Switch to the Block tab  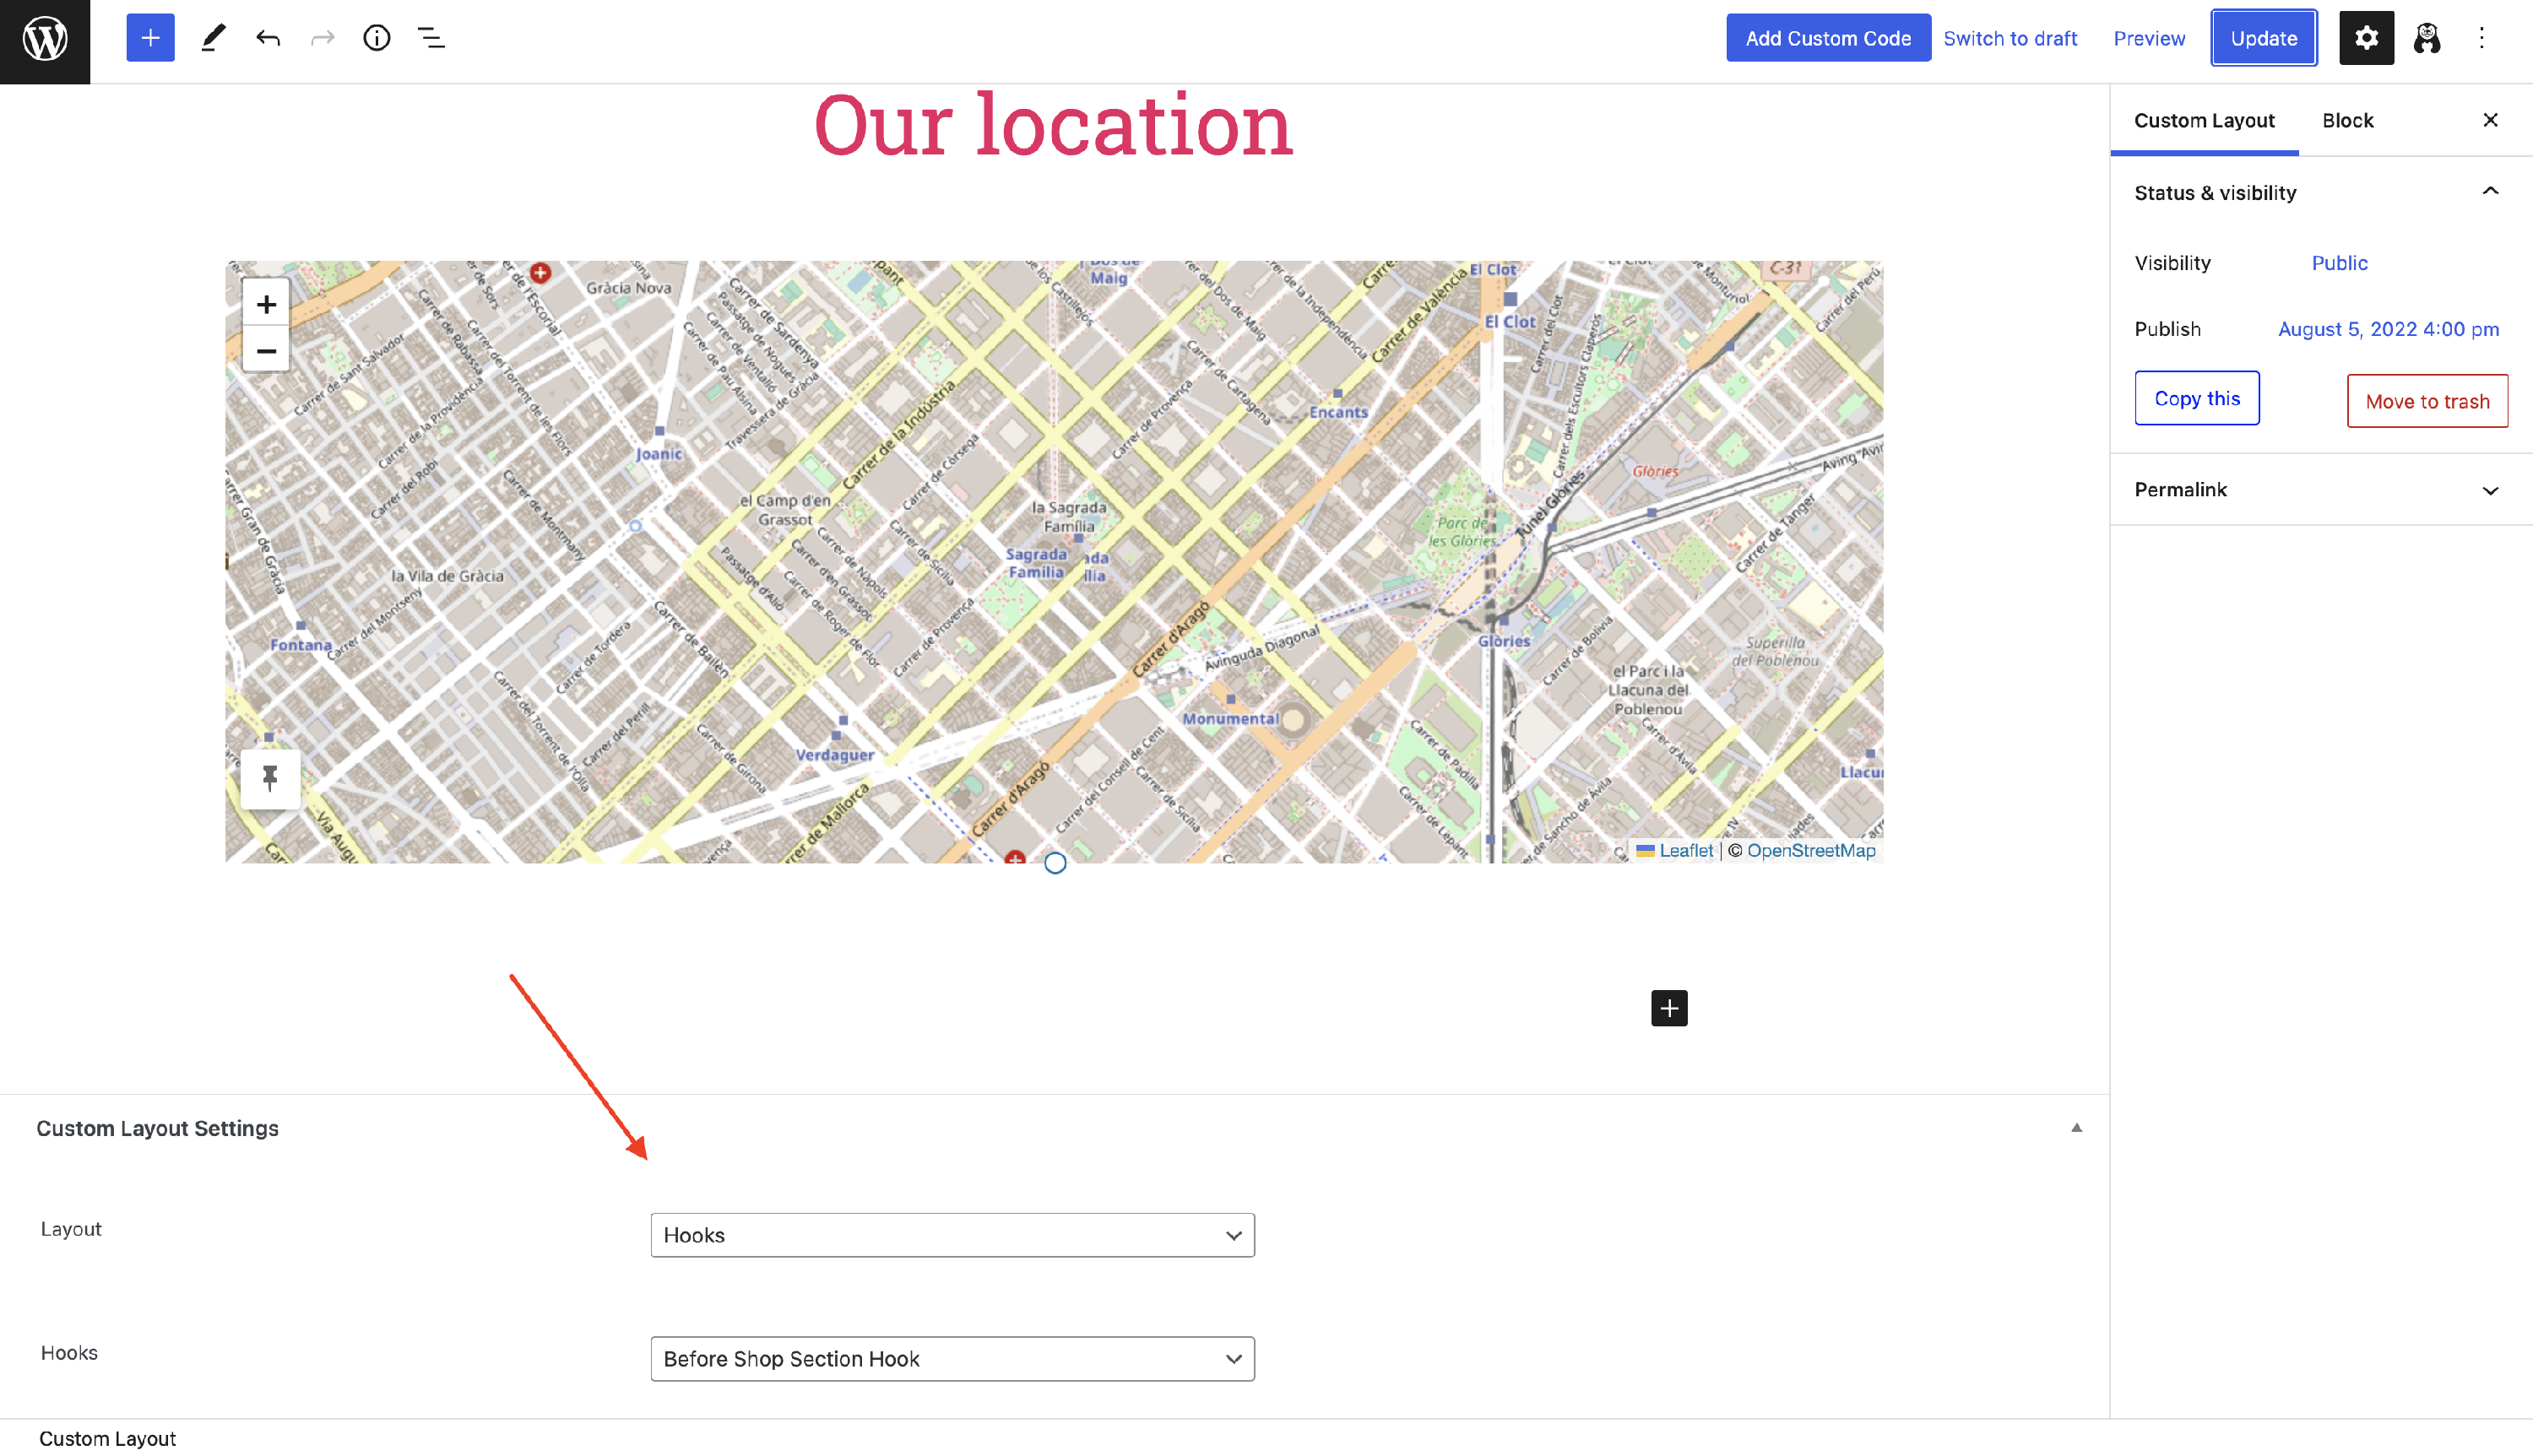coord(2347,120)
